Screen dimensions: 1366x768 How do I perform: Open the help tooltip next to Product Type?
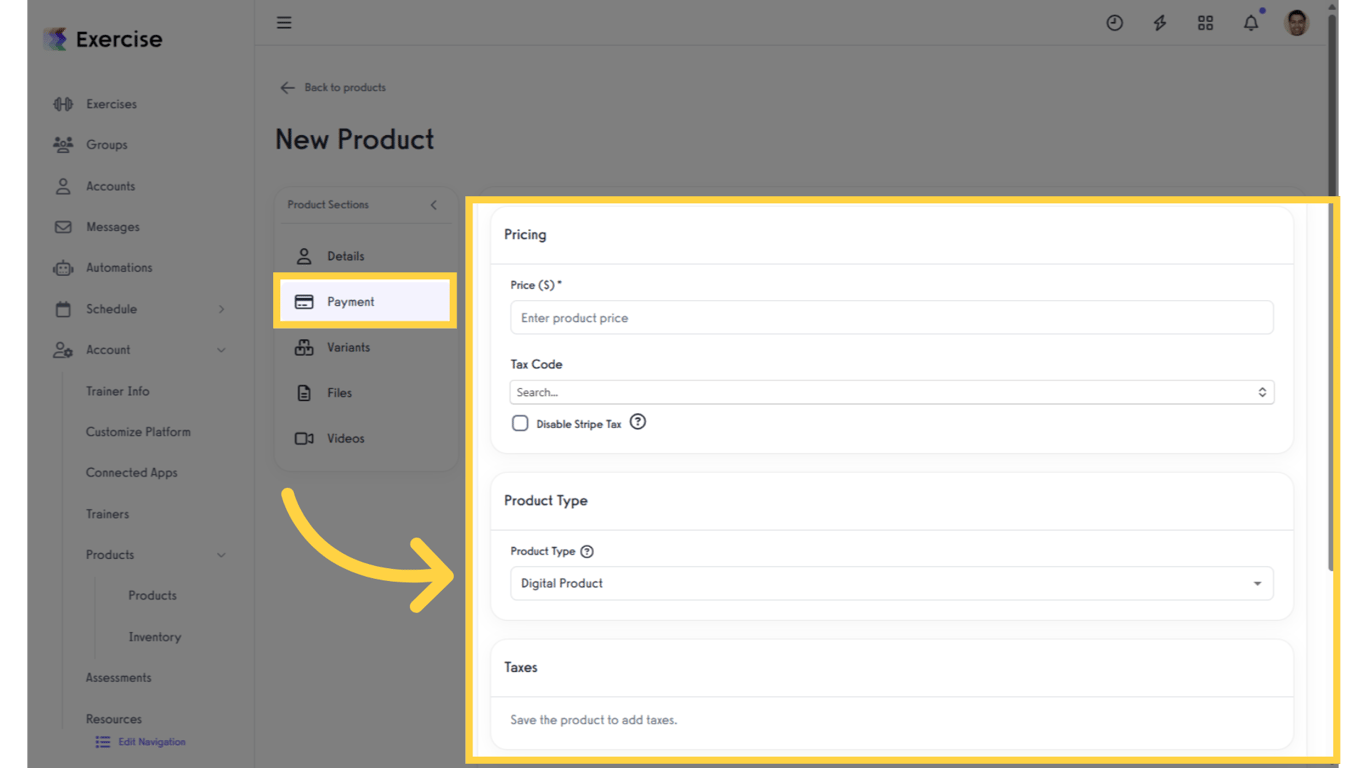(585, 551)
